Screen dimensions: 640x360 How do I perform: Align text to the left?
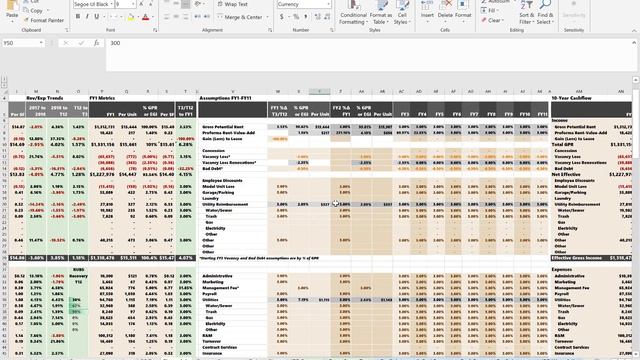(x=167, y=17)
